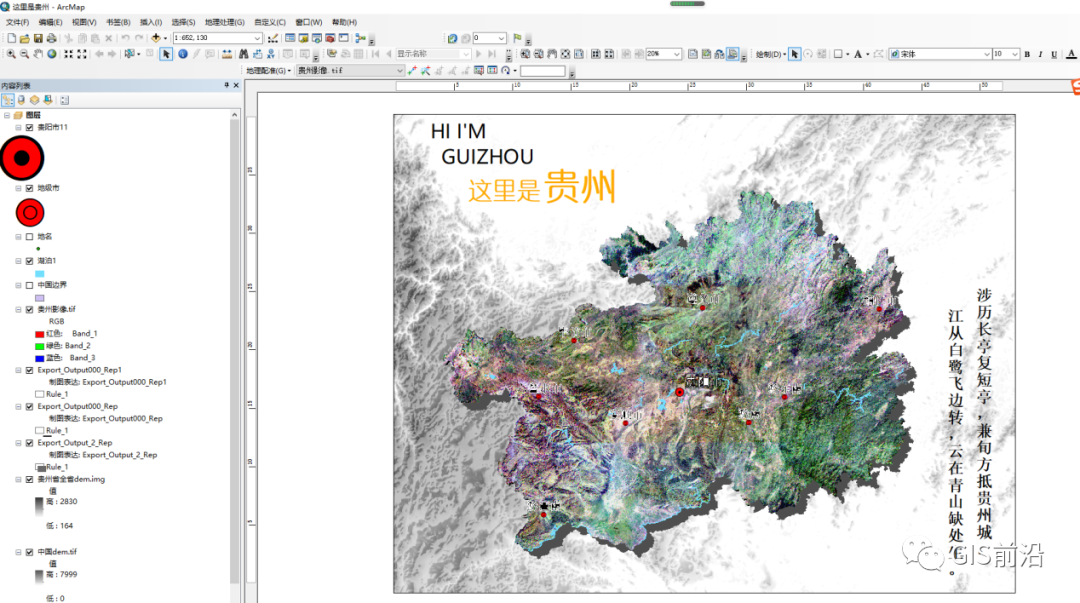1080x603 pixels.
Task: Toggle Italic text formatting
Action: [x=1040, y=54]
